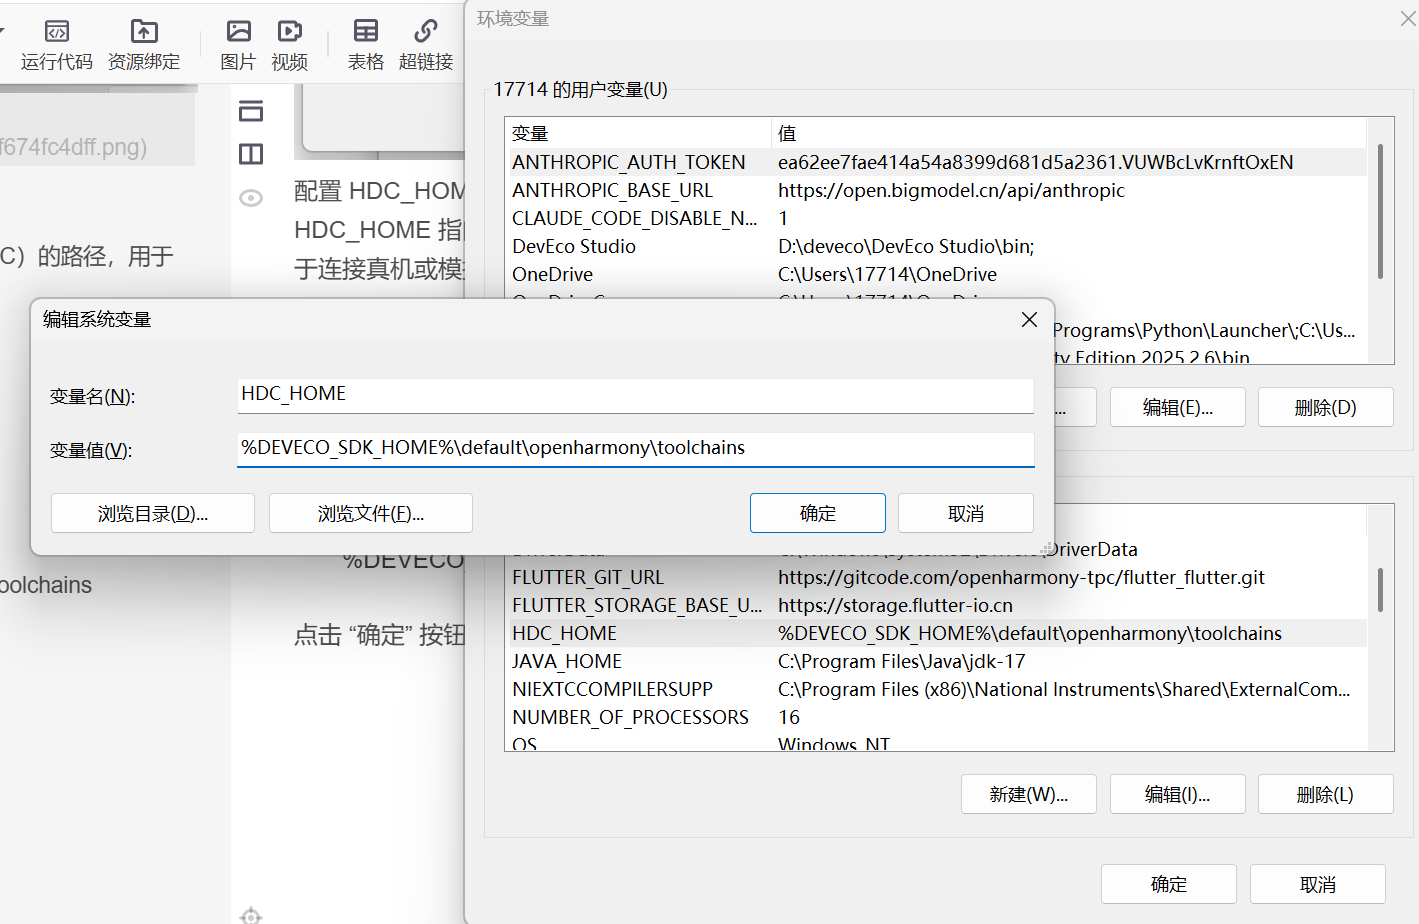Screen dimensions: 1419x924
Task: Select the OneDrive user variable row
Action: tap(936, 274)
